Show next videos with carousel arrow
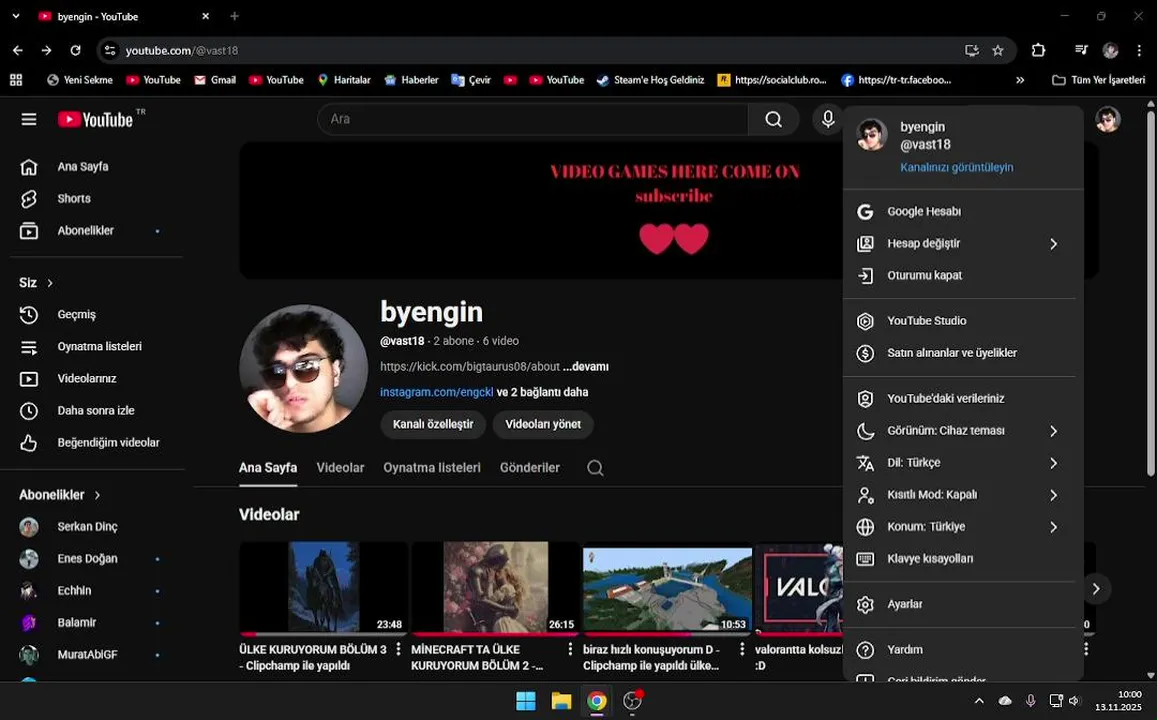Image resolution: width=1157 pixels, height=720 pixels. tap(1096, 589)
